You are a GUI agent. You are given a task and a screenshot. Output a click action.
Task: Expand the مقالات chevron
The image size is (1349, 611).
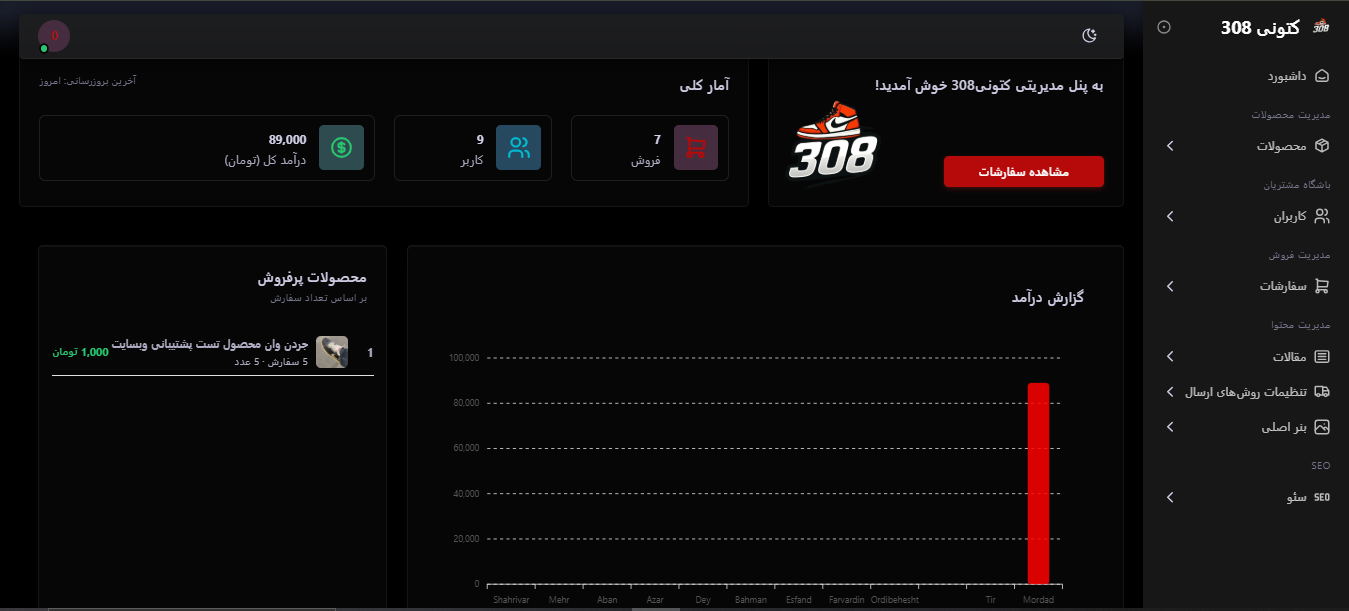coord(1170,357)
